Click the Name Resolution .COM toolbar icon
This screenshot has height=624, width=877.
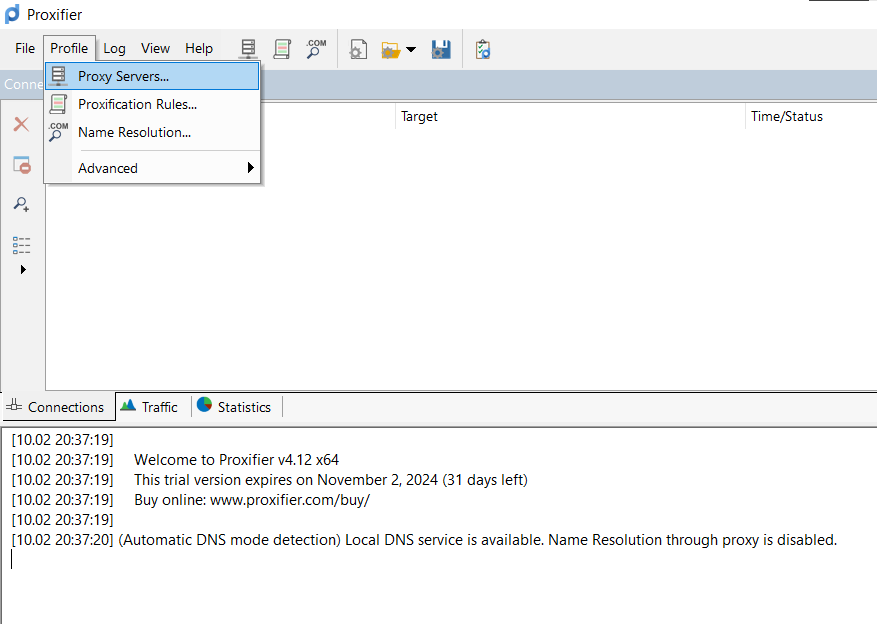316,49
